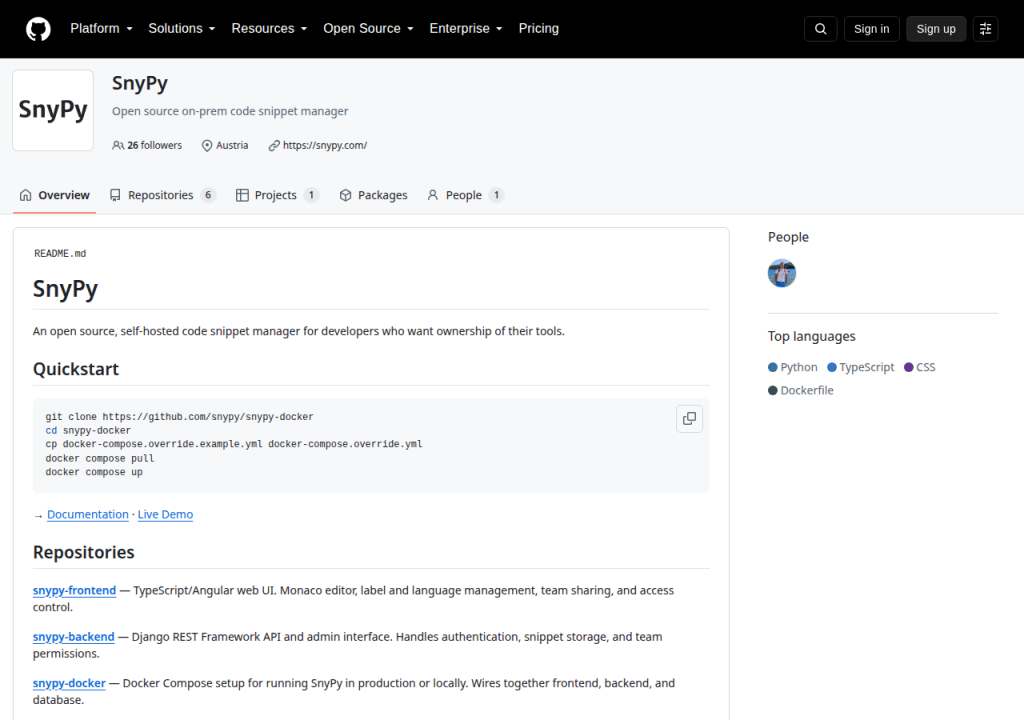Screen dimensions: 1024x720
Task: Switch to the Packages tab label
Action: (383, 195)
